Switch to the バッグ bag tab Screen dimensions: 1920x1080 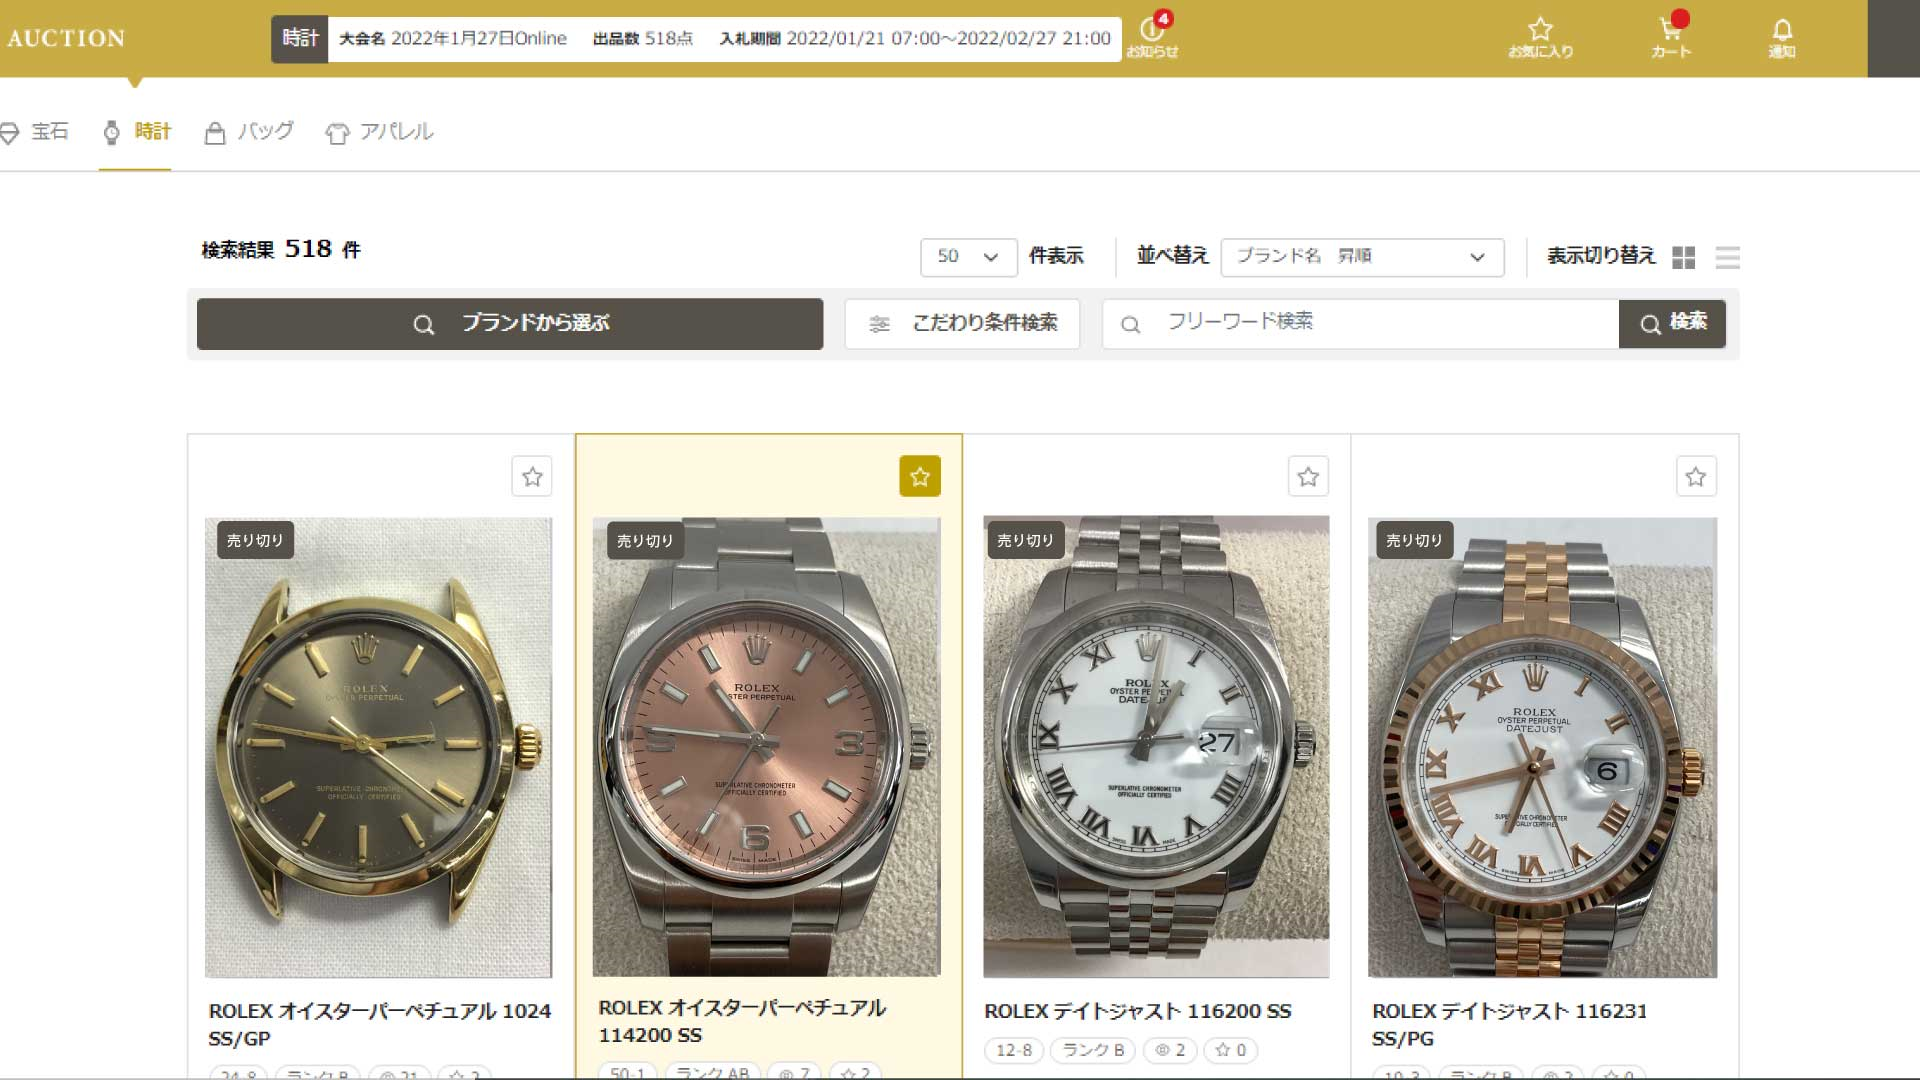point(249,132)
